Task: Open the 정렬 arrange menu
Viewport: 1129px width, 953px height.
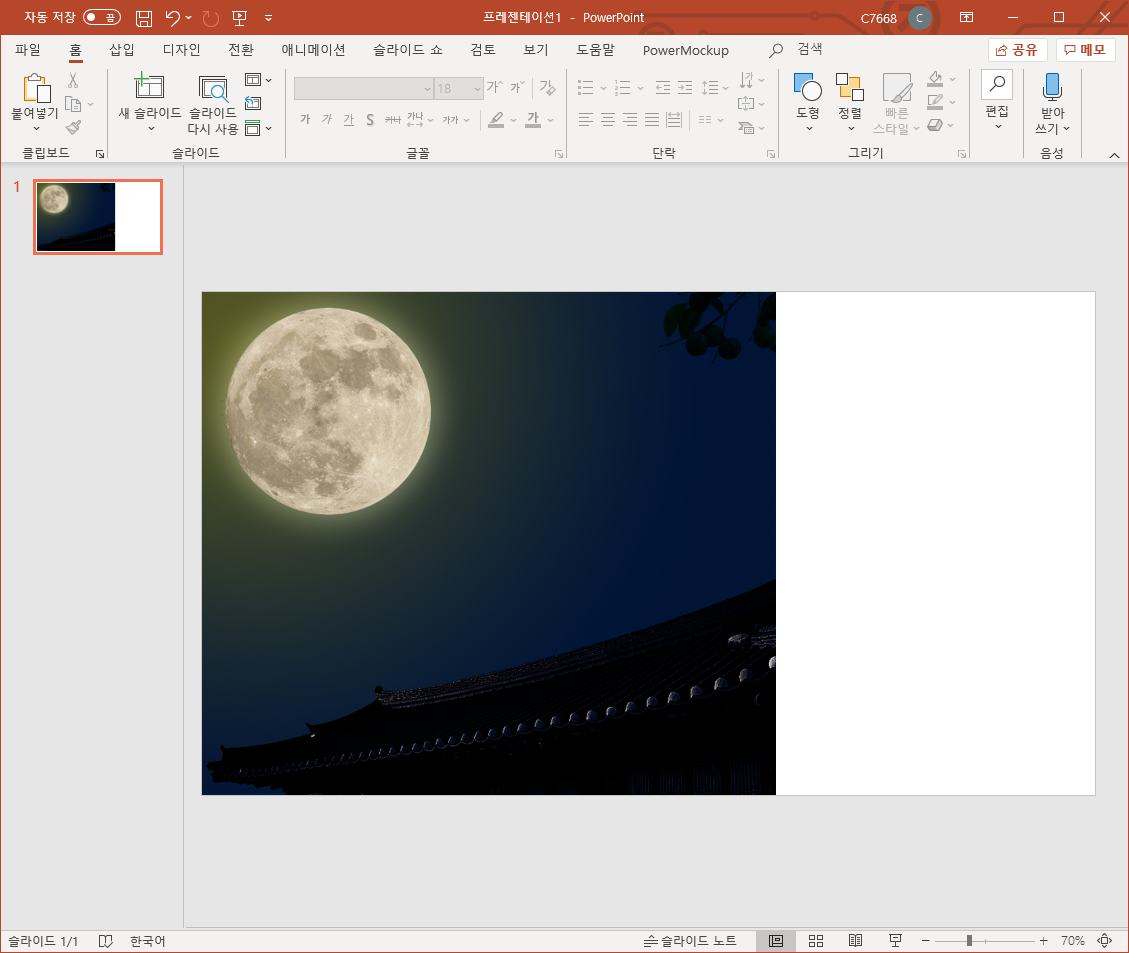Action: [850, 101]
